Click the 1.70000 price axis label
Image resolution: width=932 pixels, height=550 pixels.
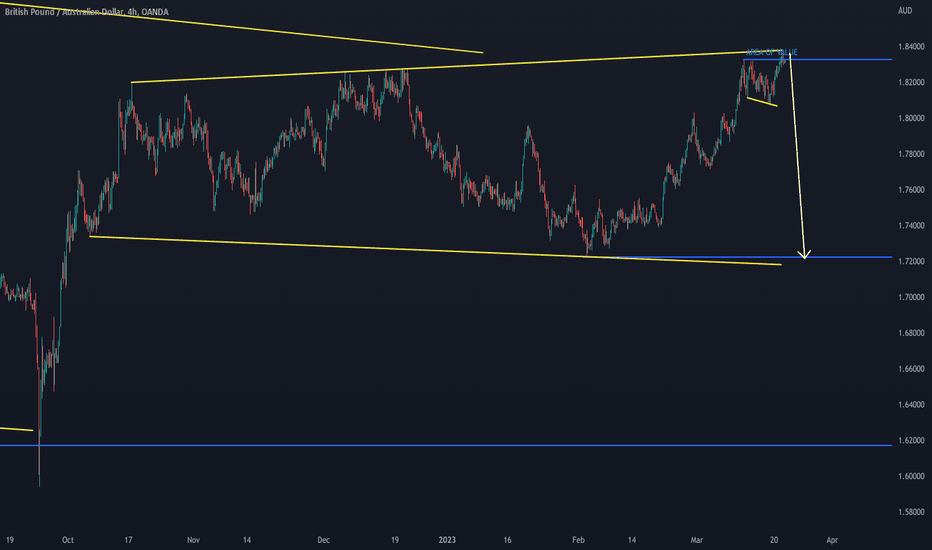coord(911,297)
